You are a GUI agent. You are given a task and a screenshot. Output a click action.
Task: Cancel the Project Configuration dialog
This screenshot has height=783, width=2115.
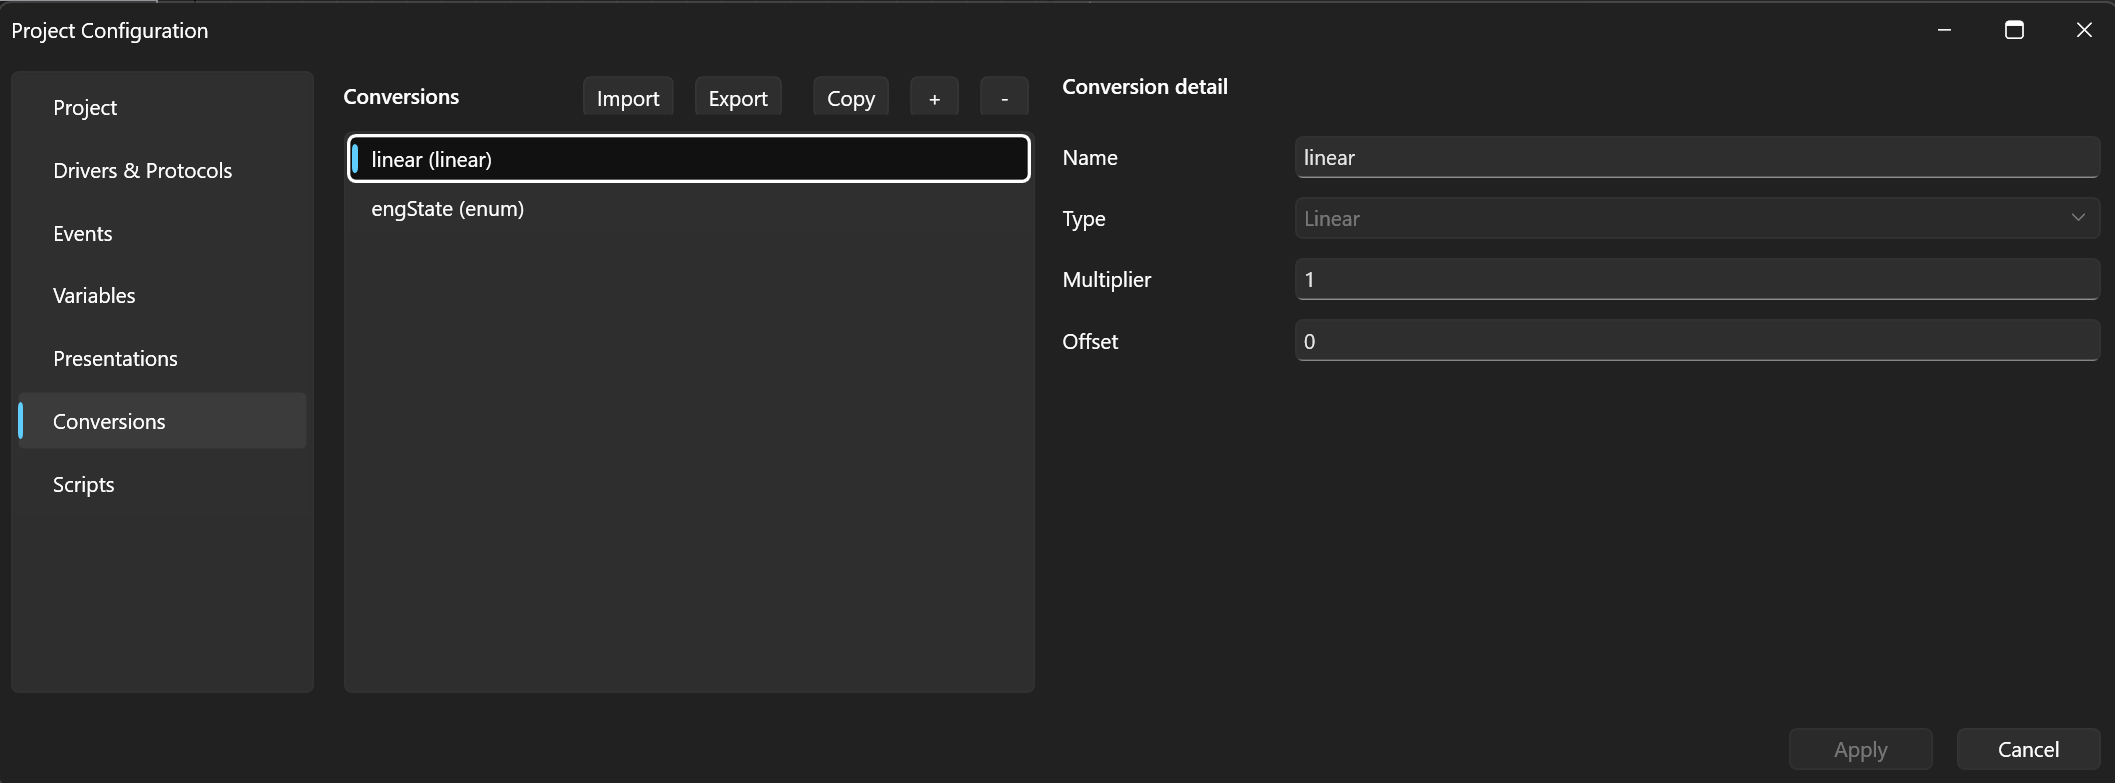click(x=2028, y=749)
